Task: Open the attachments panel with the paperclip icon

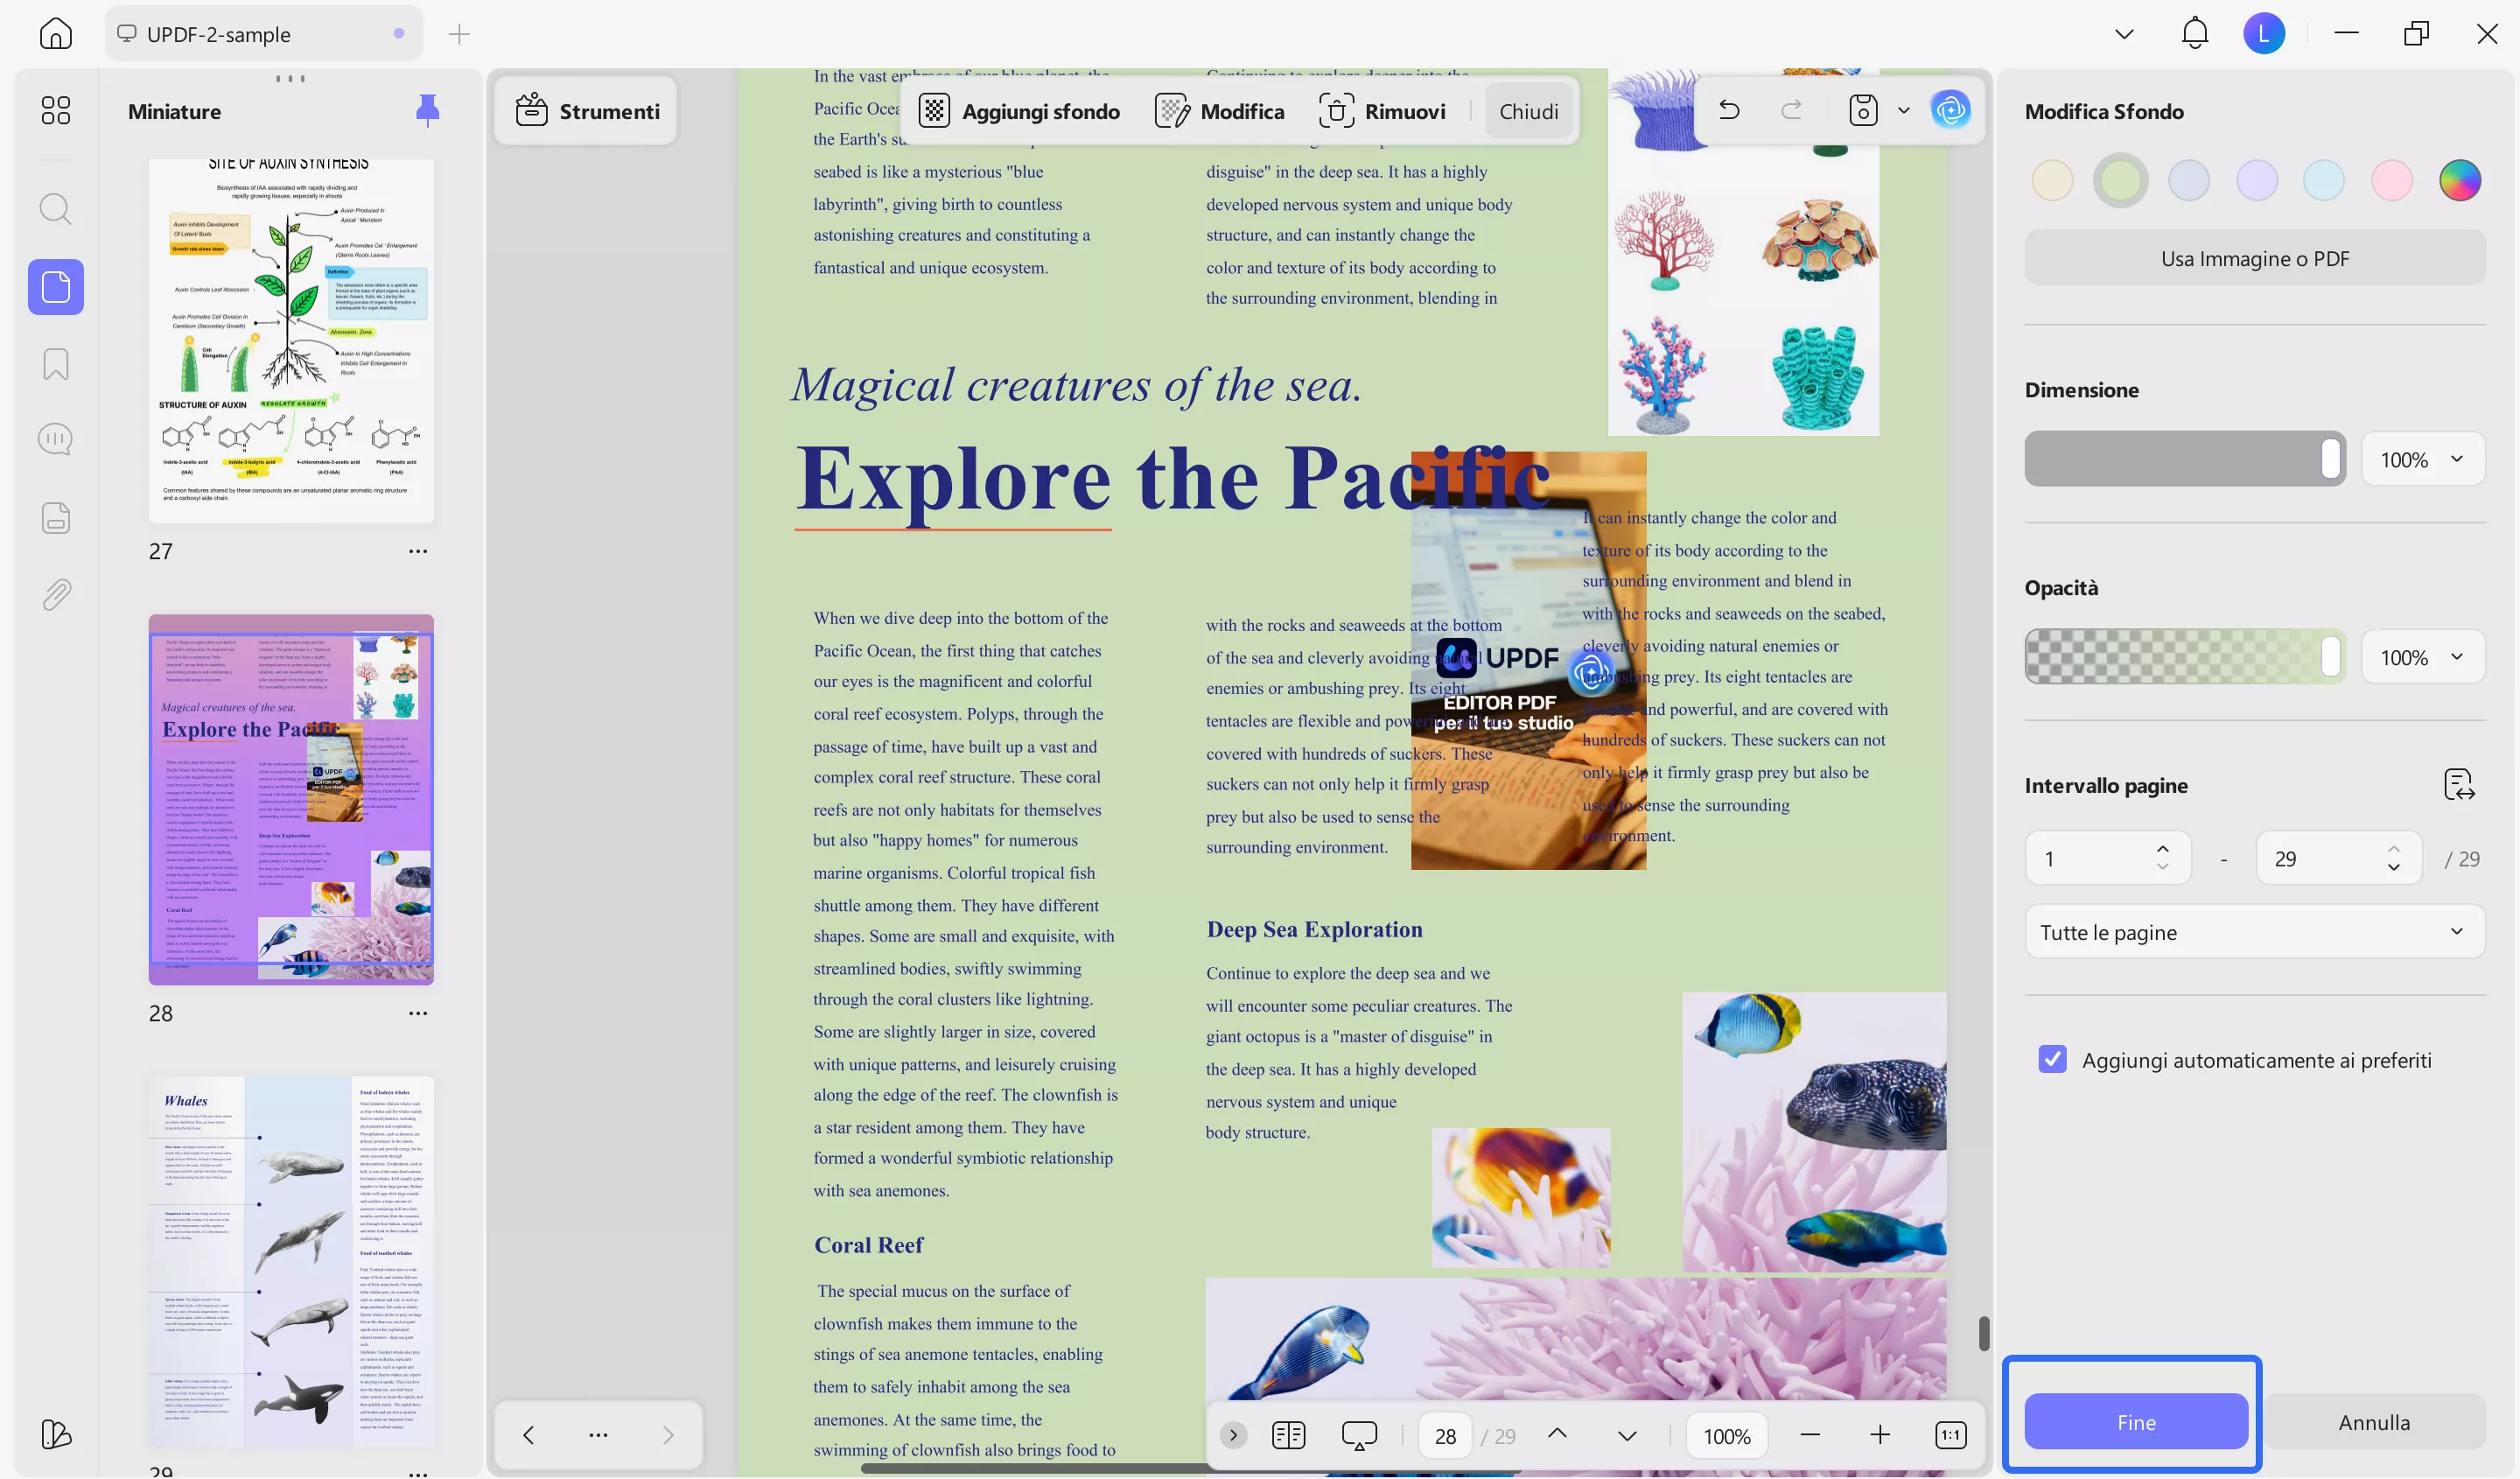Action: click(56, 593)
